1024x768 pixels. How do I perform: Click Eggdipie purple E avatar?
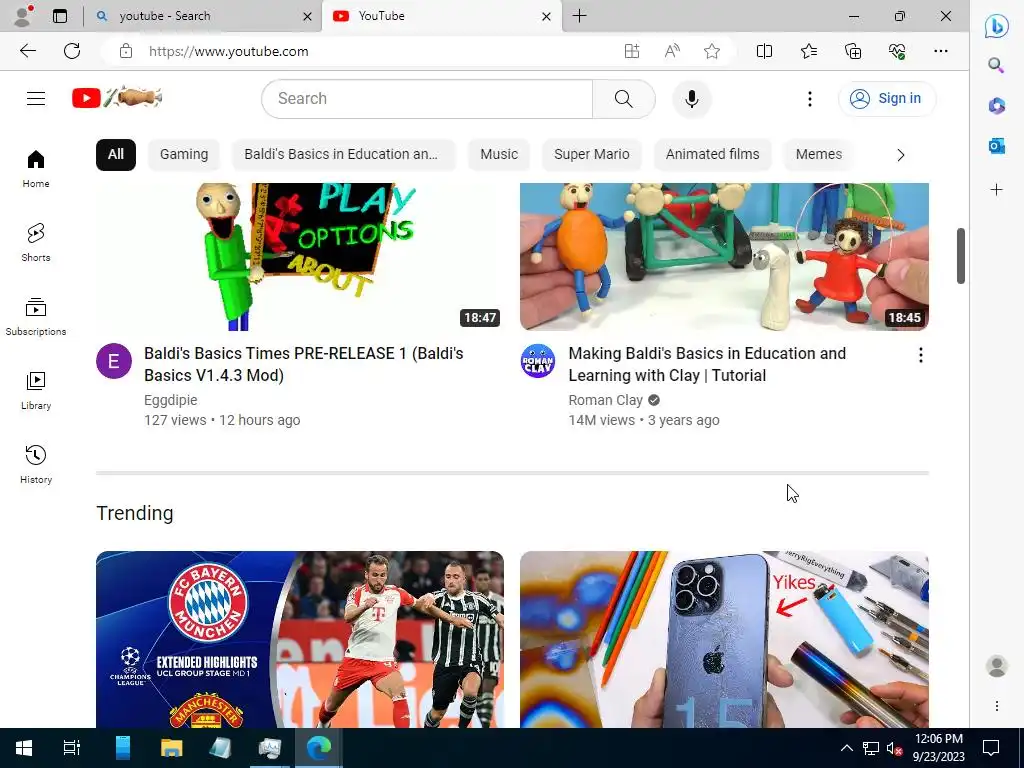[114, 361]
